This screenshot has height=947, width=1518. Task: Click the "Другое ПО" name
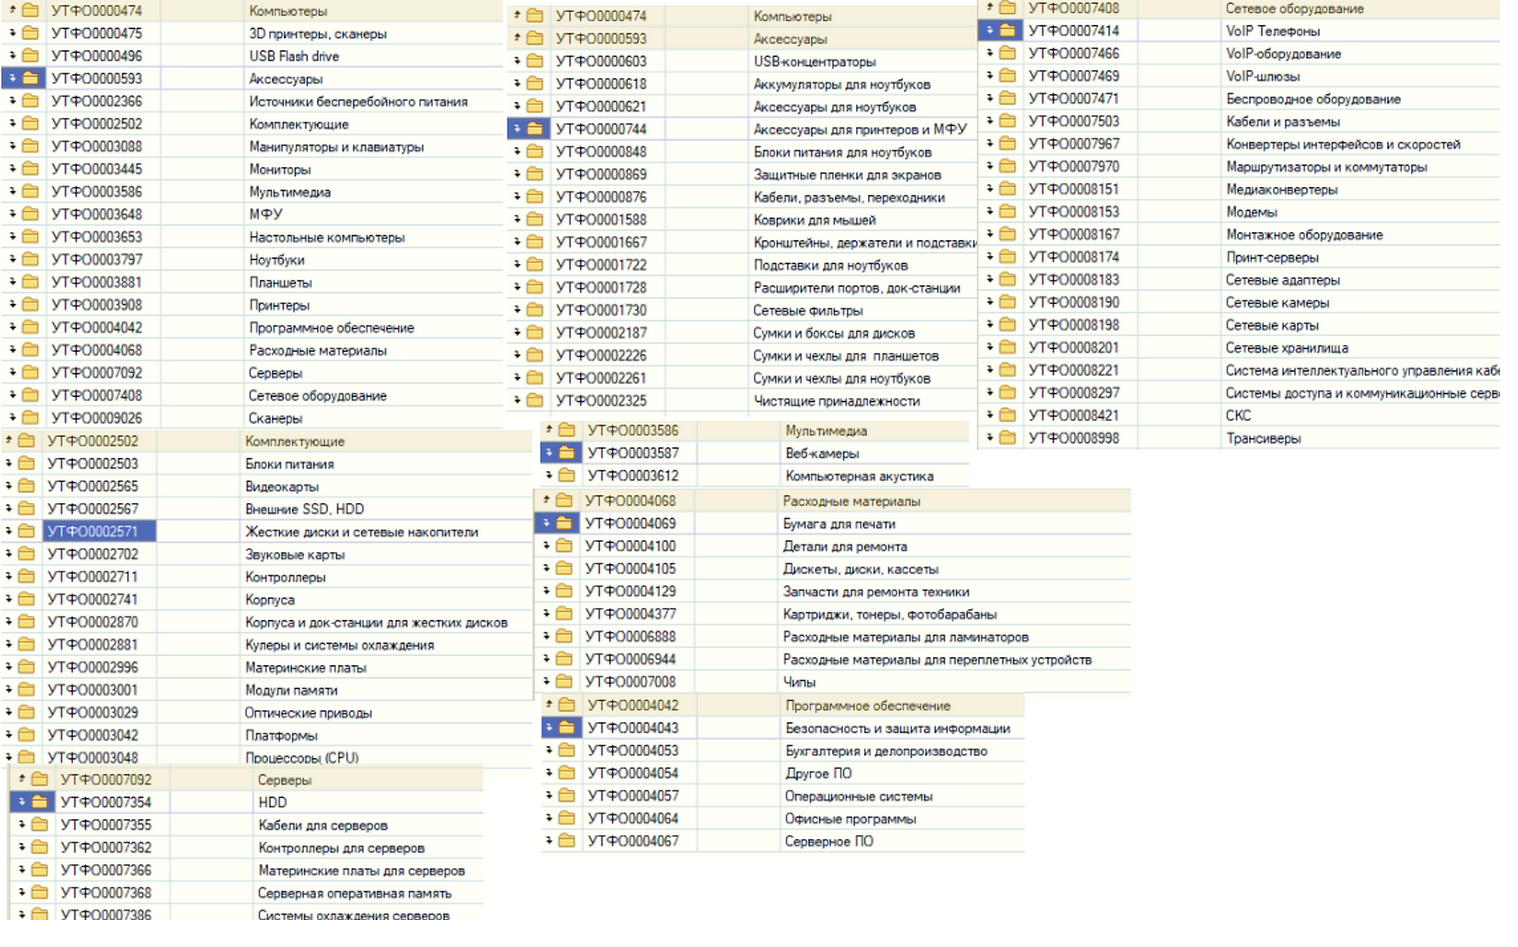(x=819, y=773)
